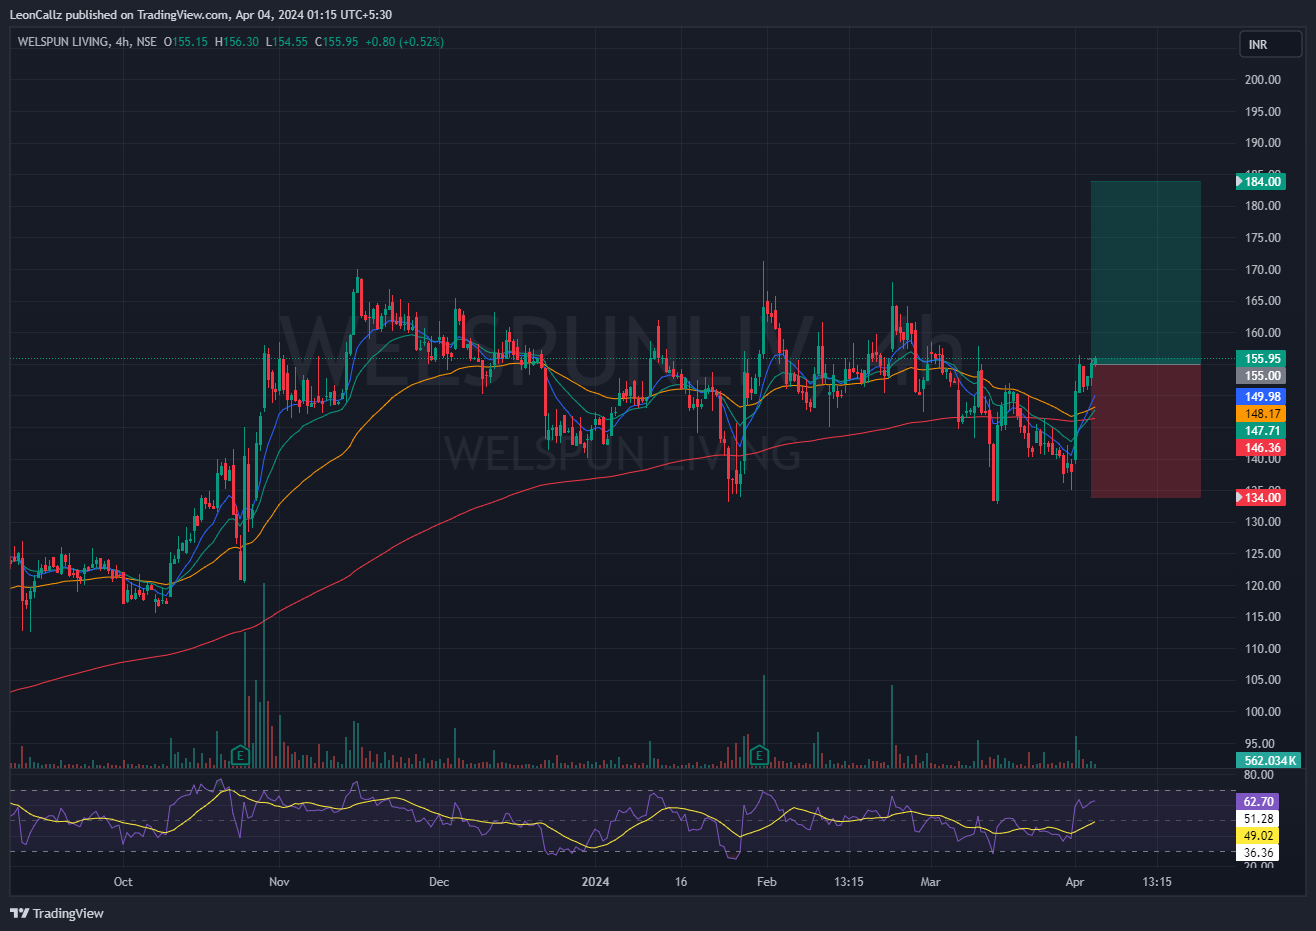This screenshot has width=1316, height=931.
Task: Click the first earnings 'E' marker near November
Action: (x=240, y=755)
